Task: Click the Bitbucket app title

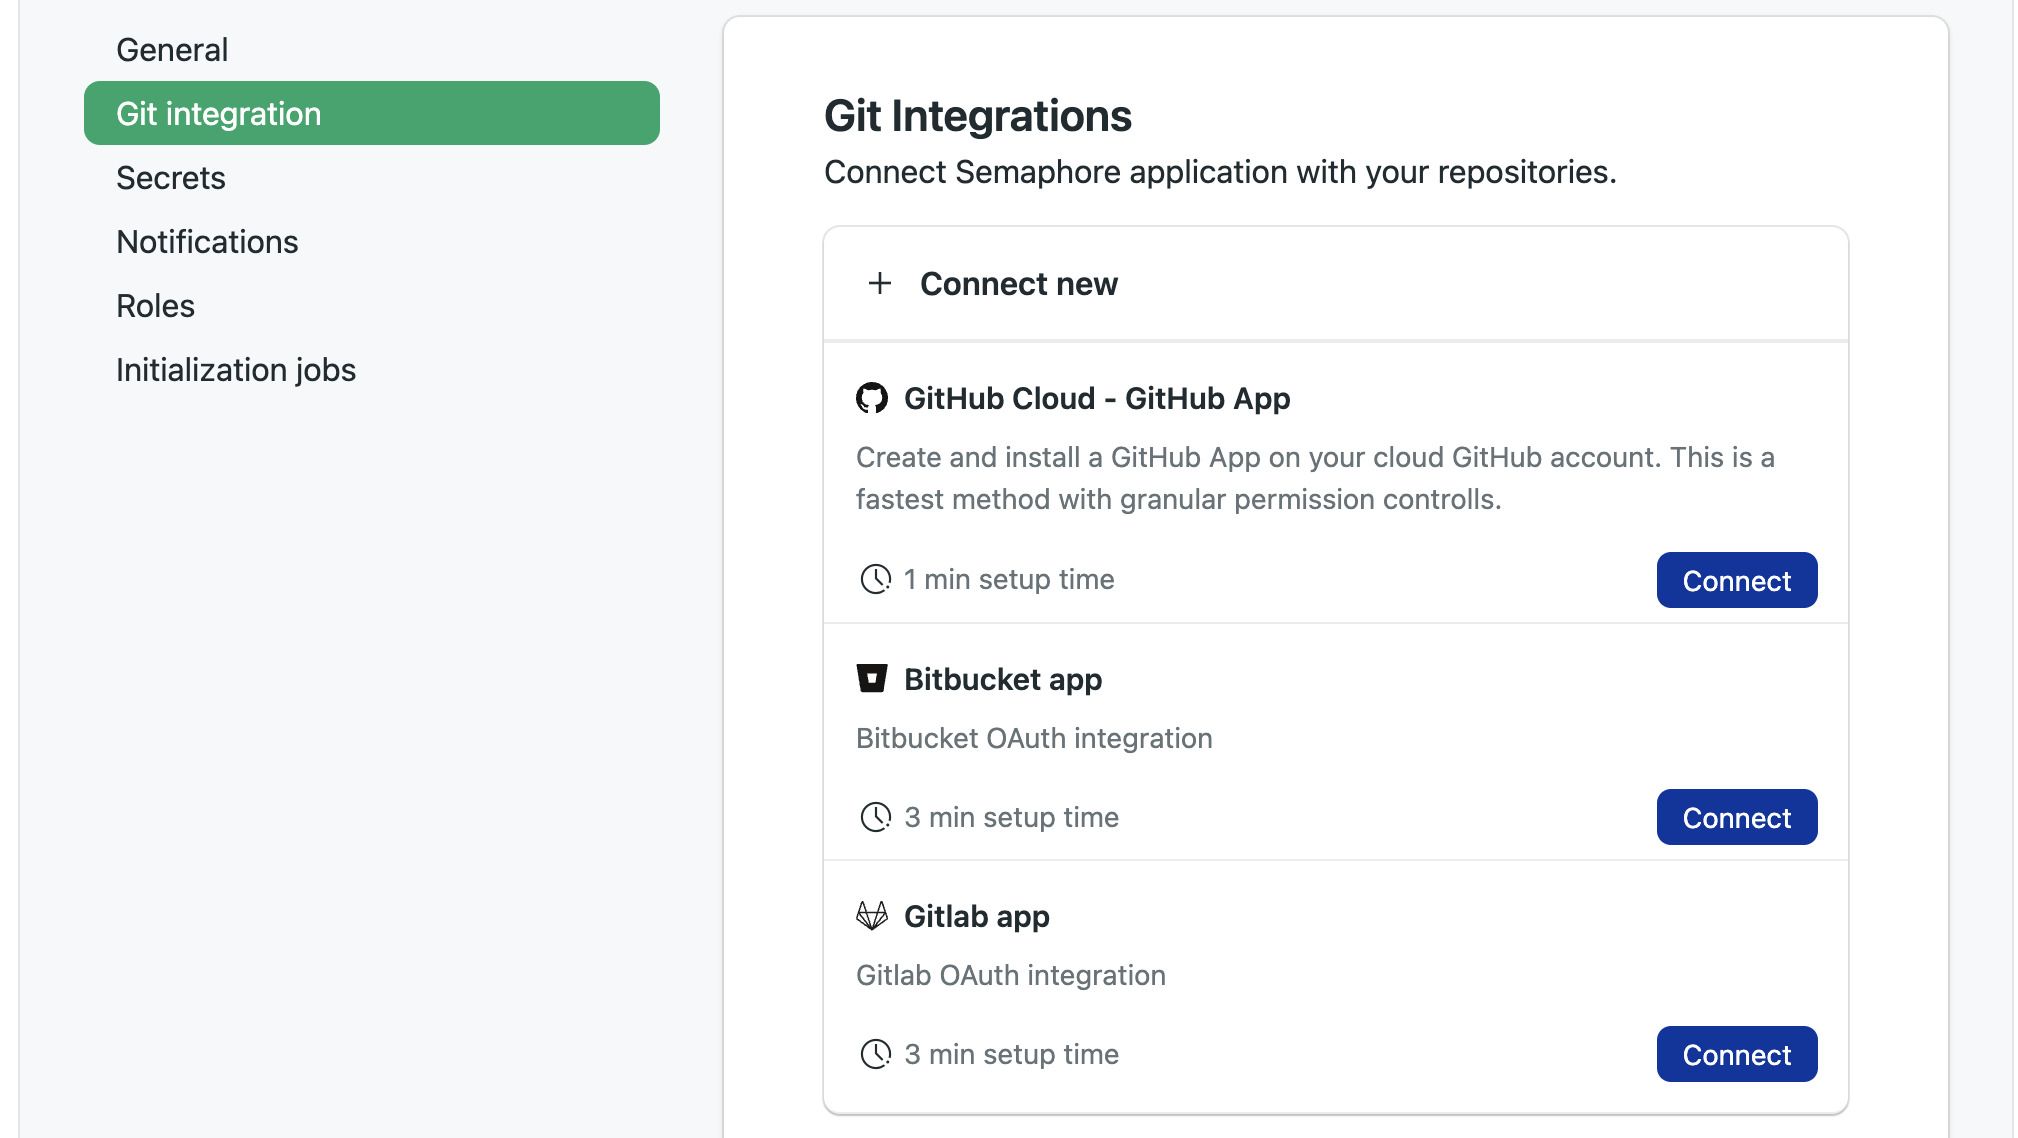Action: (1003, 679)
